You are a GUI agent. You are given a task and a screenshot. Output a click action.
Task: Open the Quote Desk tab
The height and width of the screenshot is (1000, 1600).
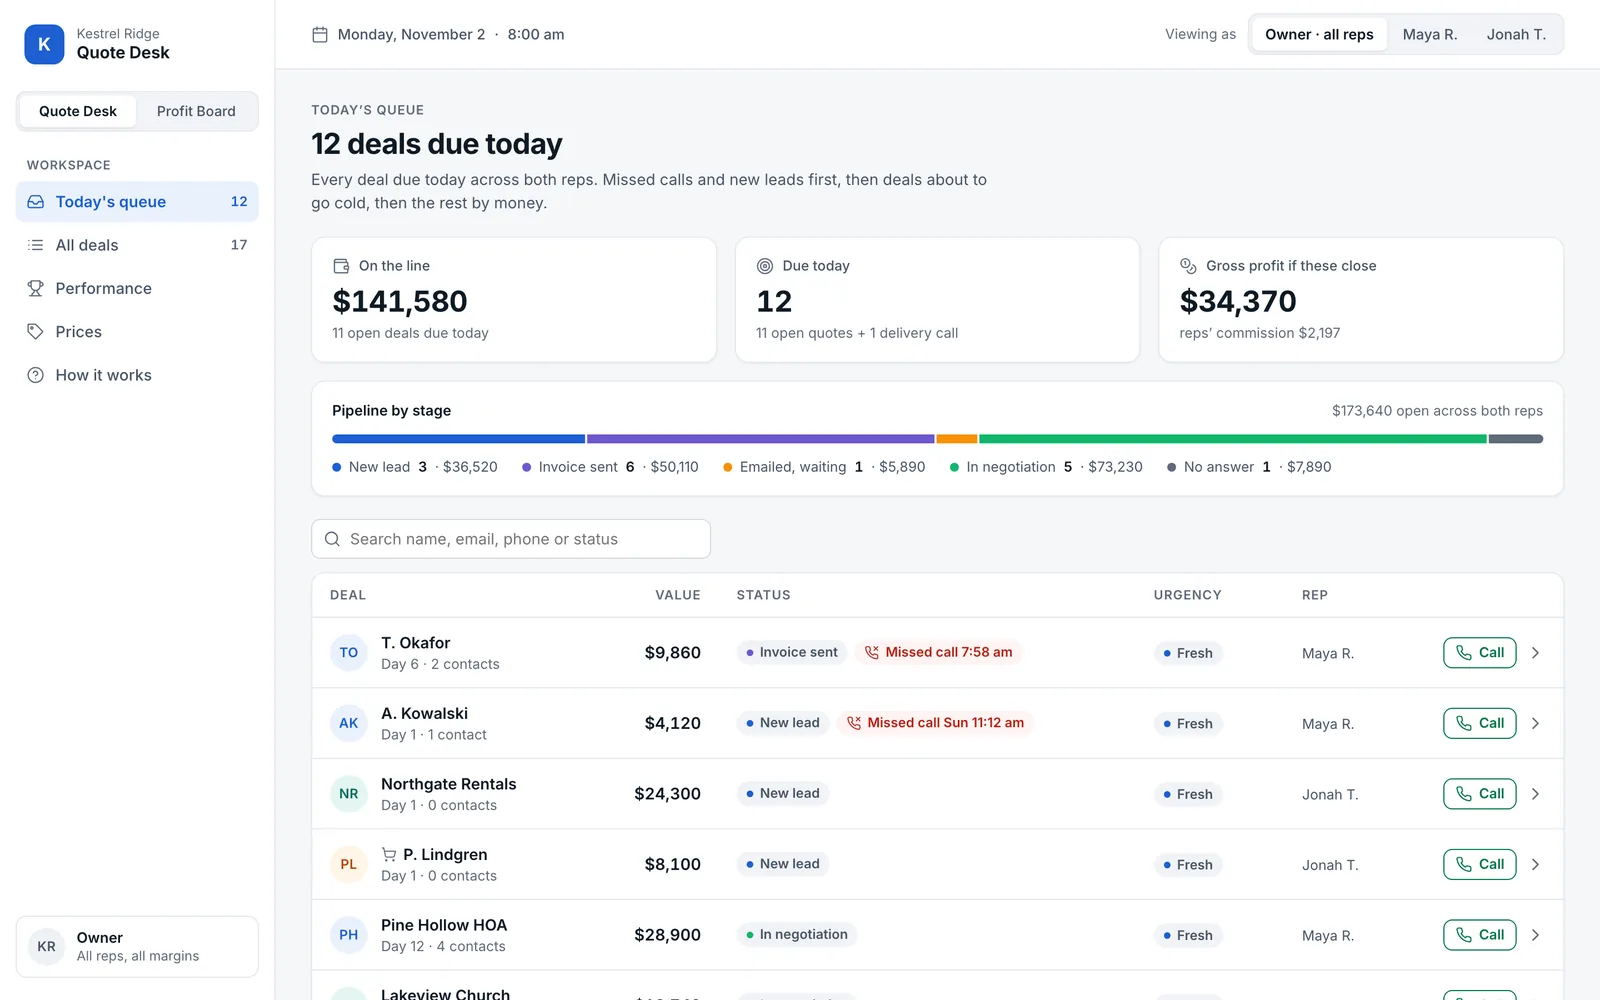point(78,111)
